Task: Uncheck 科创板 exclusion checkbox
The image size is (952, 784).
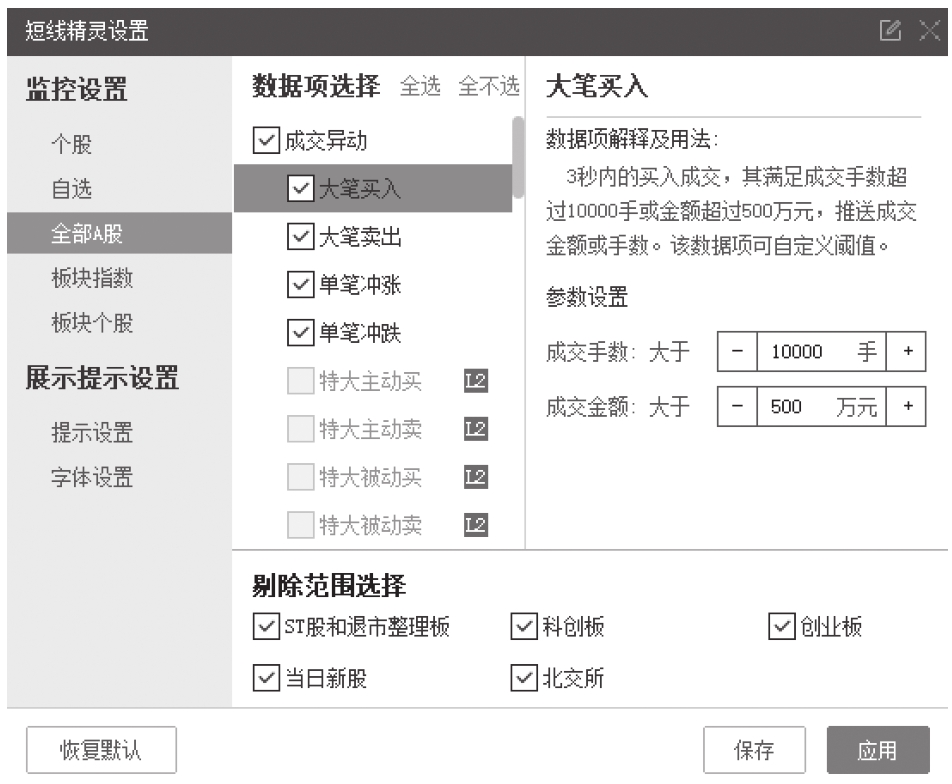Action: (x=524, y=627)
